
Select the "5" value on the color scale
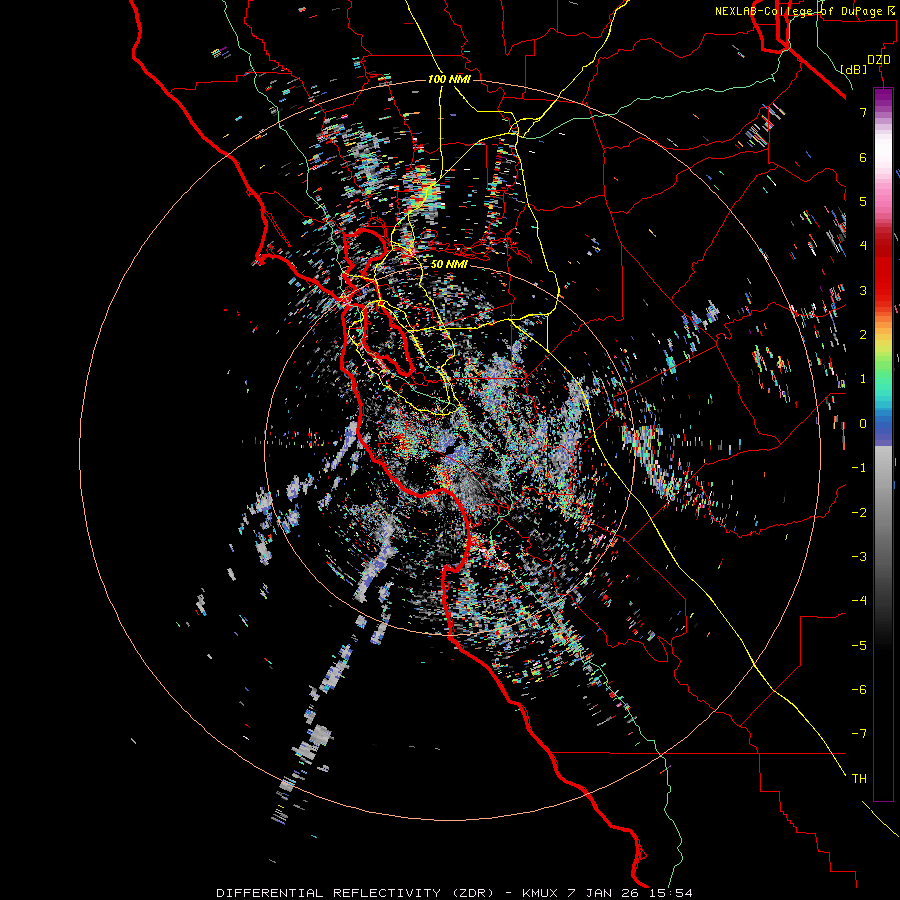(863, 201)
